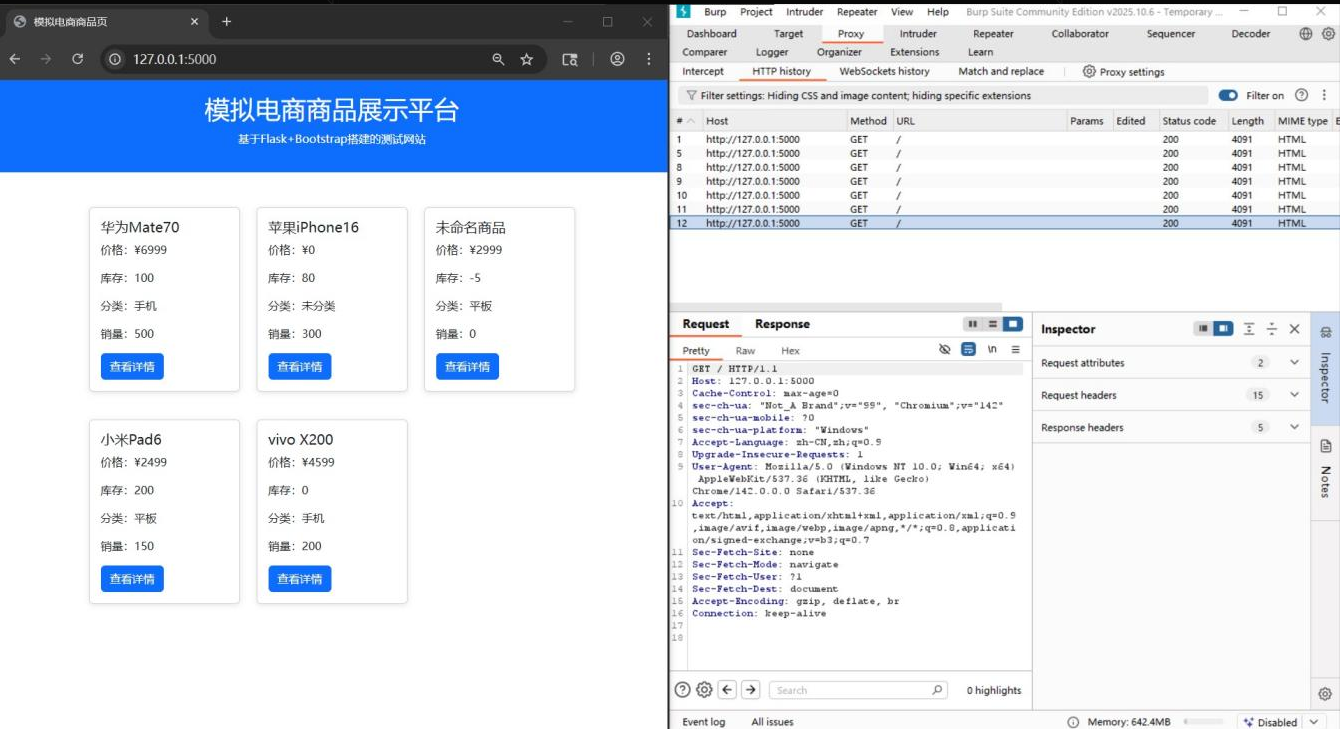Select history row number 12
1340x729 pixels.
1004,223
